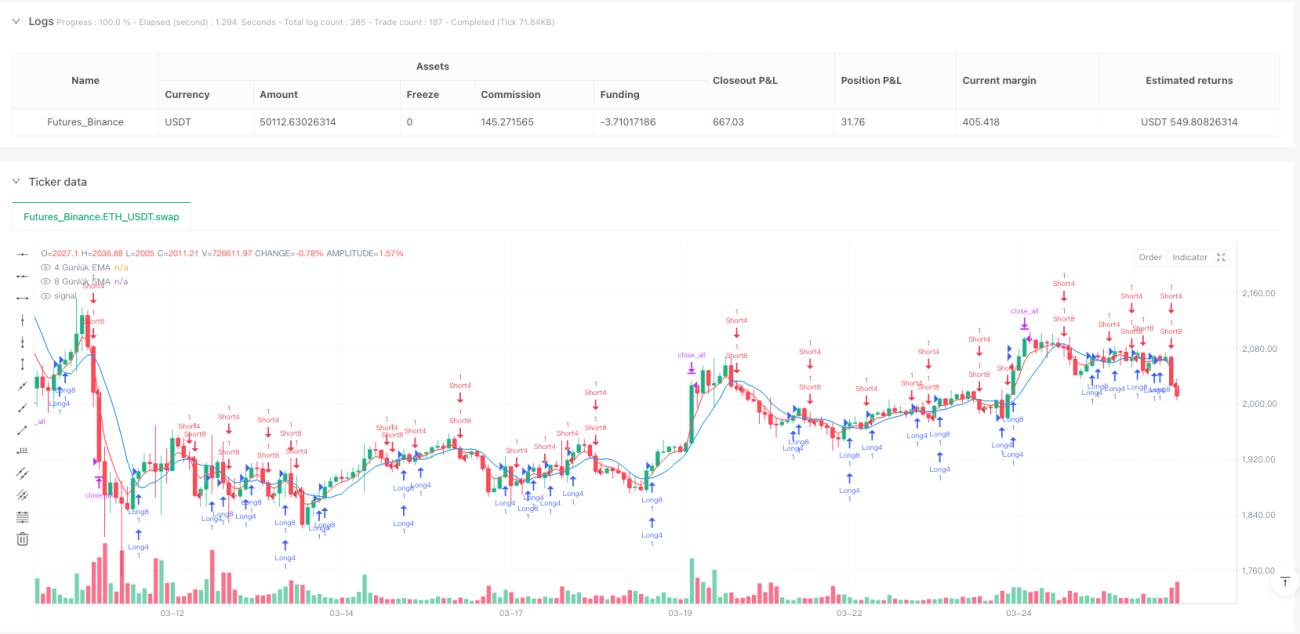Image resolution: width=1300 pixels, height=634 pixels.
Task: Hide the signal indicator via eye icon
Action: click(x=45, y=296)
